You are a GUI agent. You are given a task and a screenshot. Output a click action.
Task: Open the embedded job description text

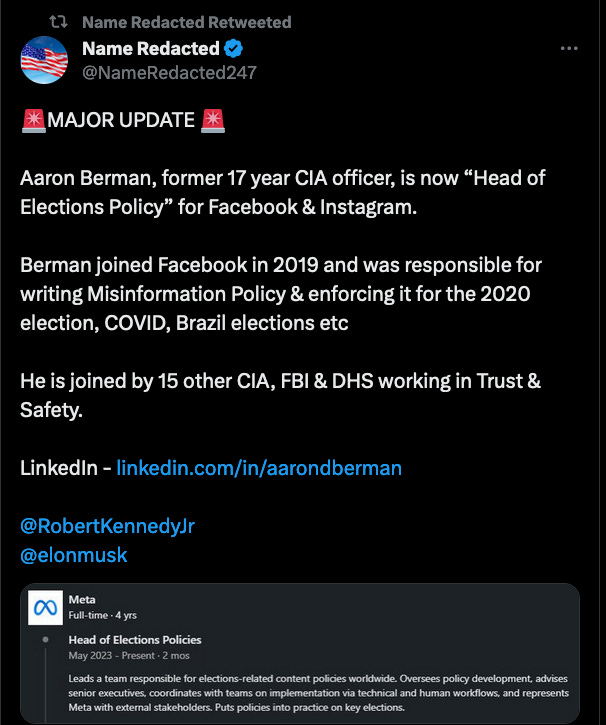318,693
